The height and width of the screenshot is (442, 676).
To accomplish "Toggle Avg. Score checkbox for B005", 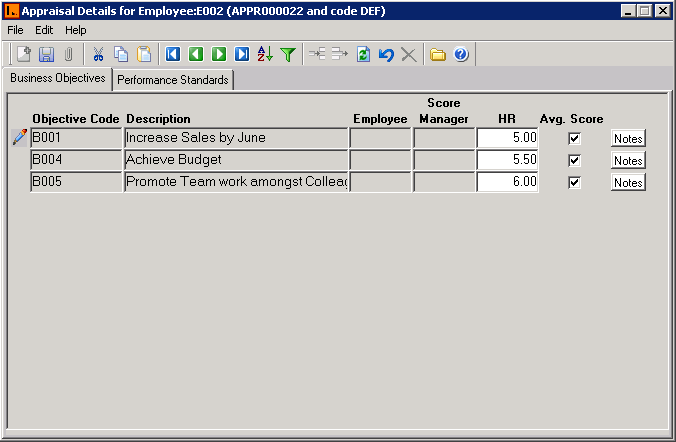I will tap(574, 182).
